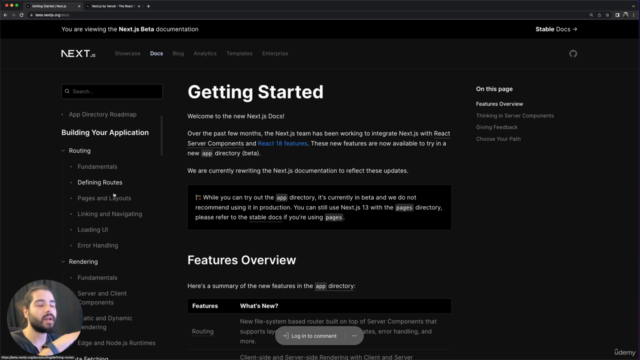This screenshot has height=360, width=640.
Task: Open App Directory Roadmap in sidebar
Action: [102, 115]
